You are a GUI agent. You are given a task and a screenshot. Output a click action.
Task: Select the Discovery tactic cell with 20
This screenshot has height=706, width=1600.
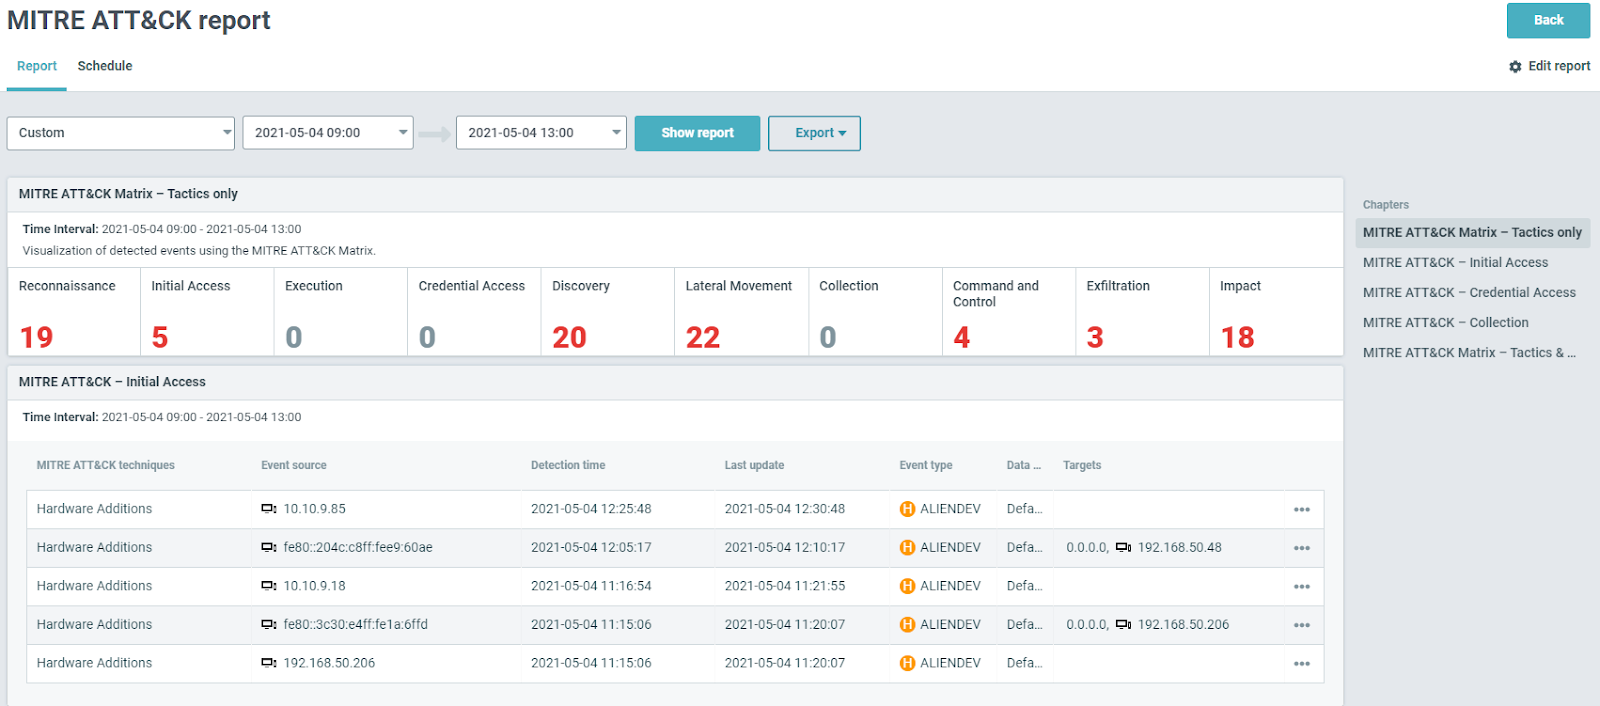[x=608, y=311]
